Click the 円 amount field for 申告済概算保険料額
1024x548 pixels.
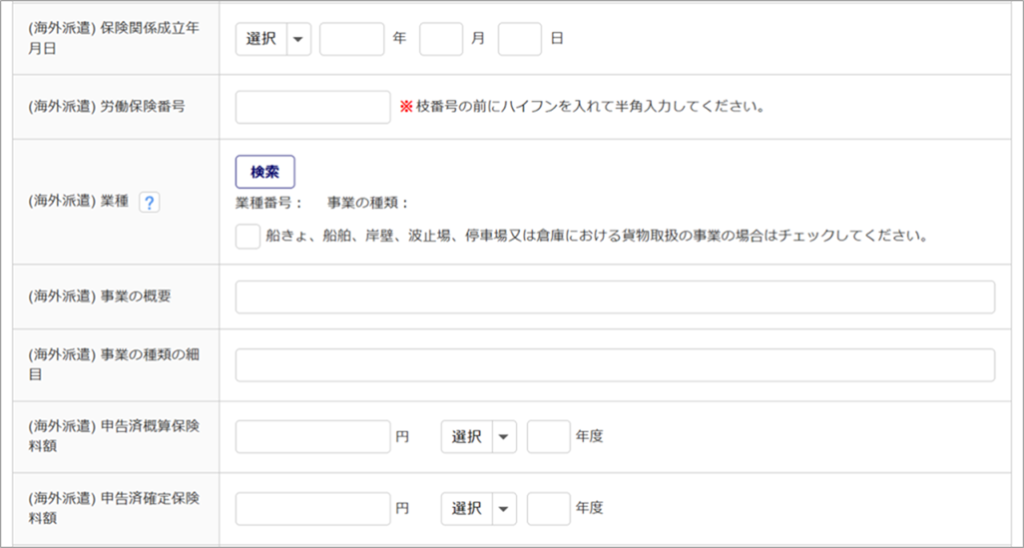pos(313,437)
